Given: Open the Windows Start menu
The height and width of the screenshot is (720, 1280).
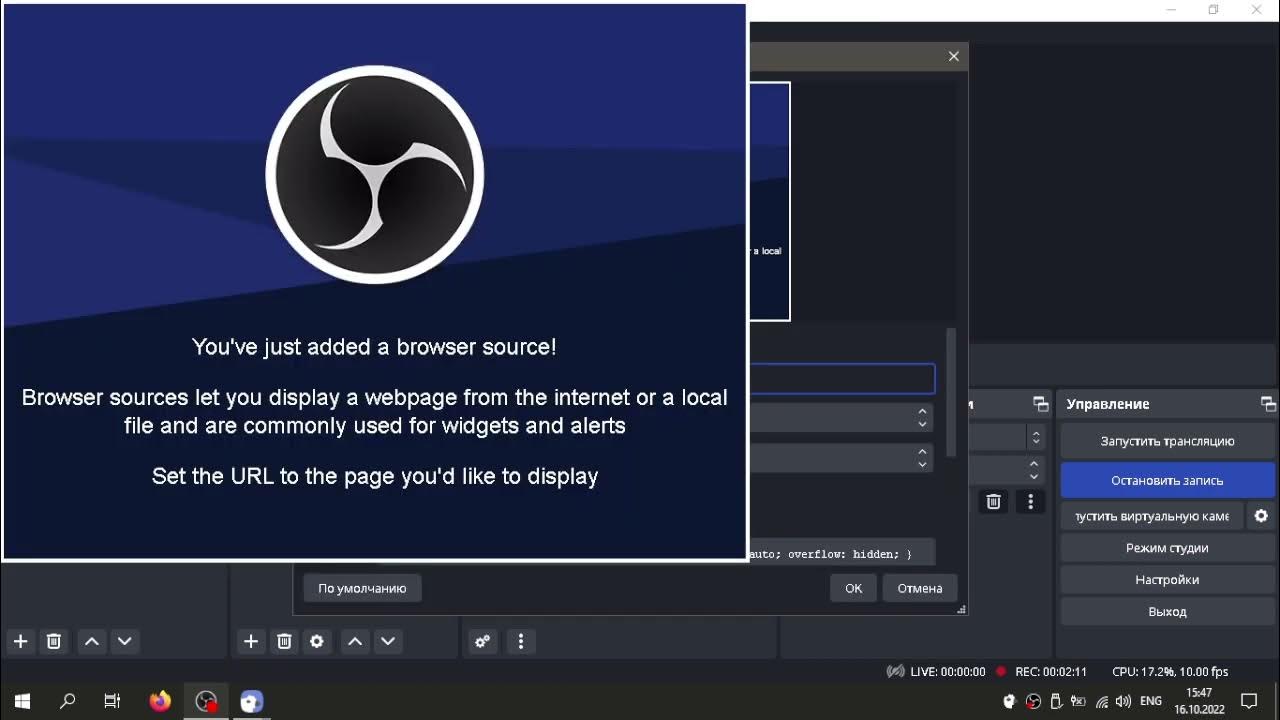Looking at the screenshot, I should point(22,701).
